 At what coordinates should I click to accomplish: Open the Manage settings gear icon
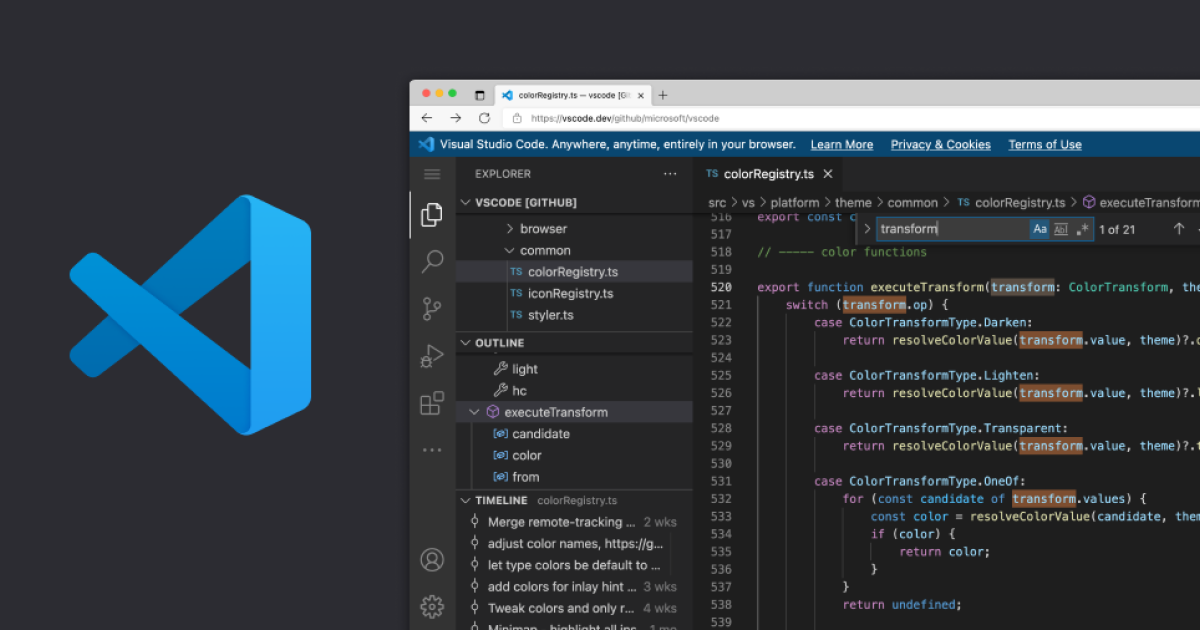pos(432,607)
